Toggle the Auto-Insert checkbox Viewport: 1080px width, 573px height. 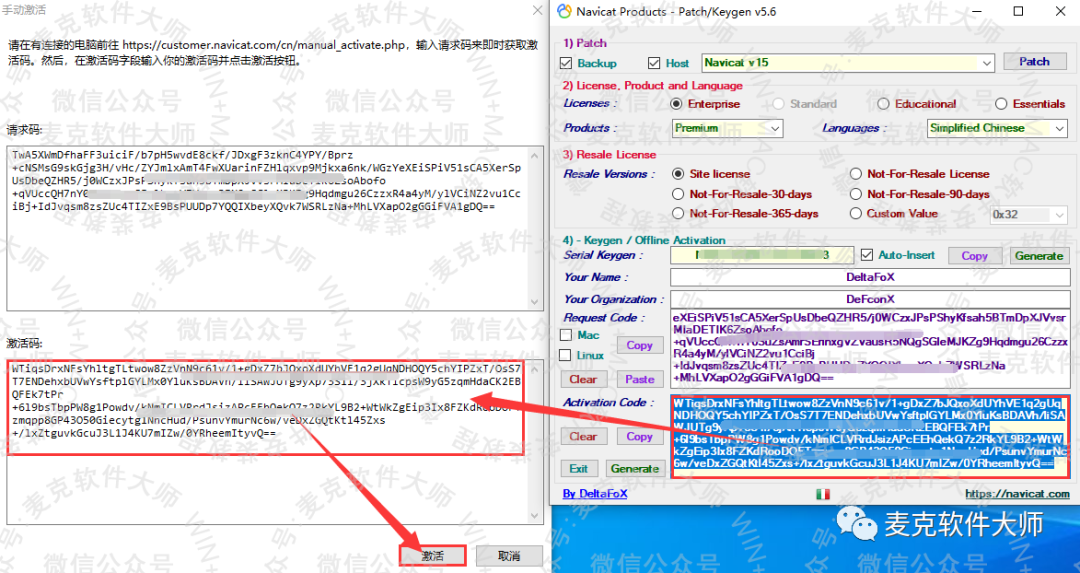867,255
